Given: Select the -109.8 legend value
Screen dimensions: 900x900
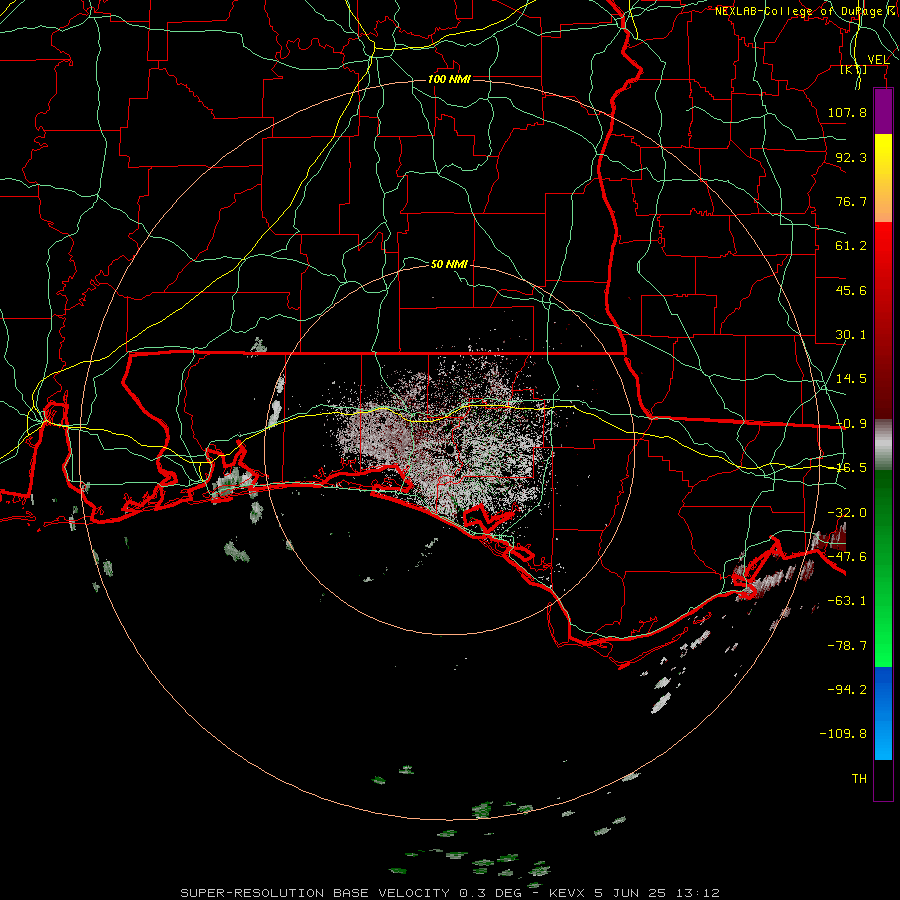Looking at the screenshot, I should (x=843, y=734).
